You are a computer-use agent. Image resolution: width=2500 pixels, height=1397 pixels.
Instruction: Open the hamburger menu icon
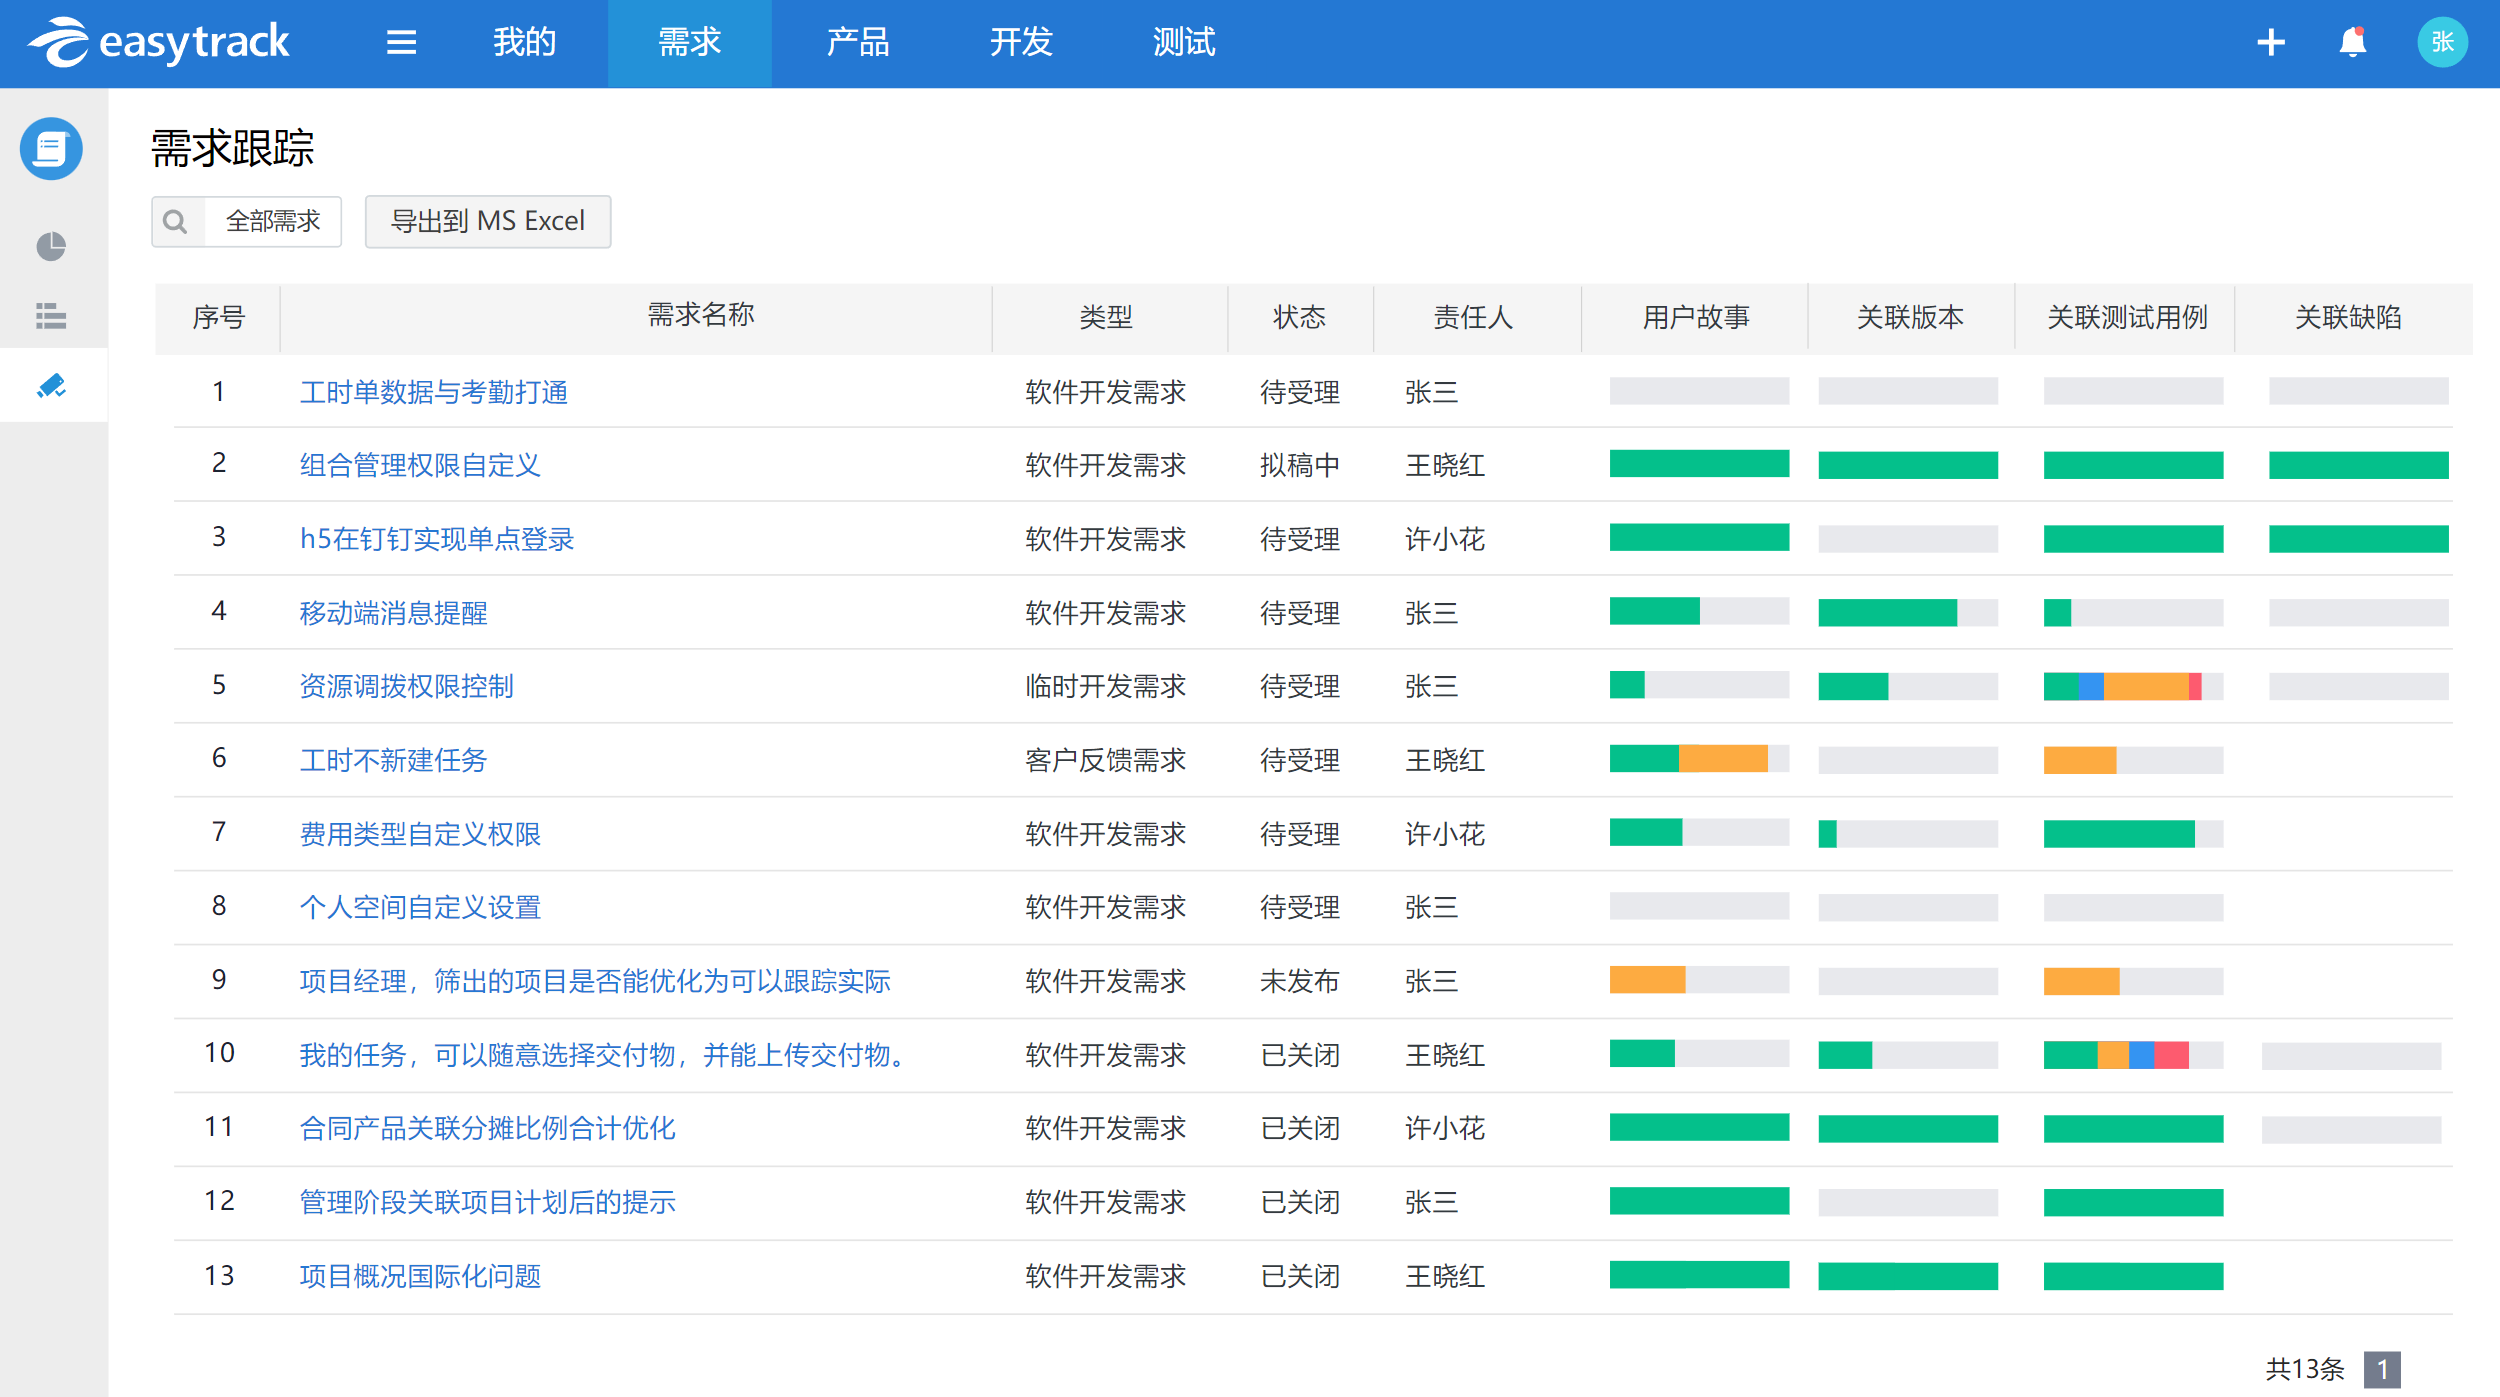click(x=401, y=42)
